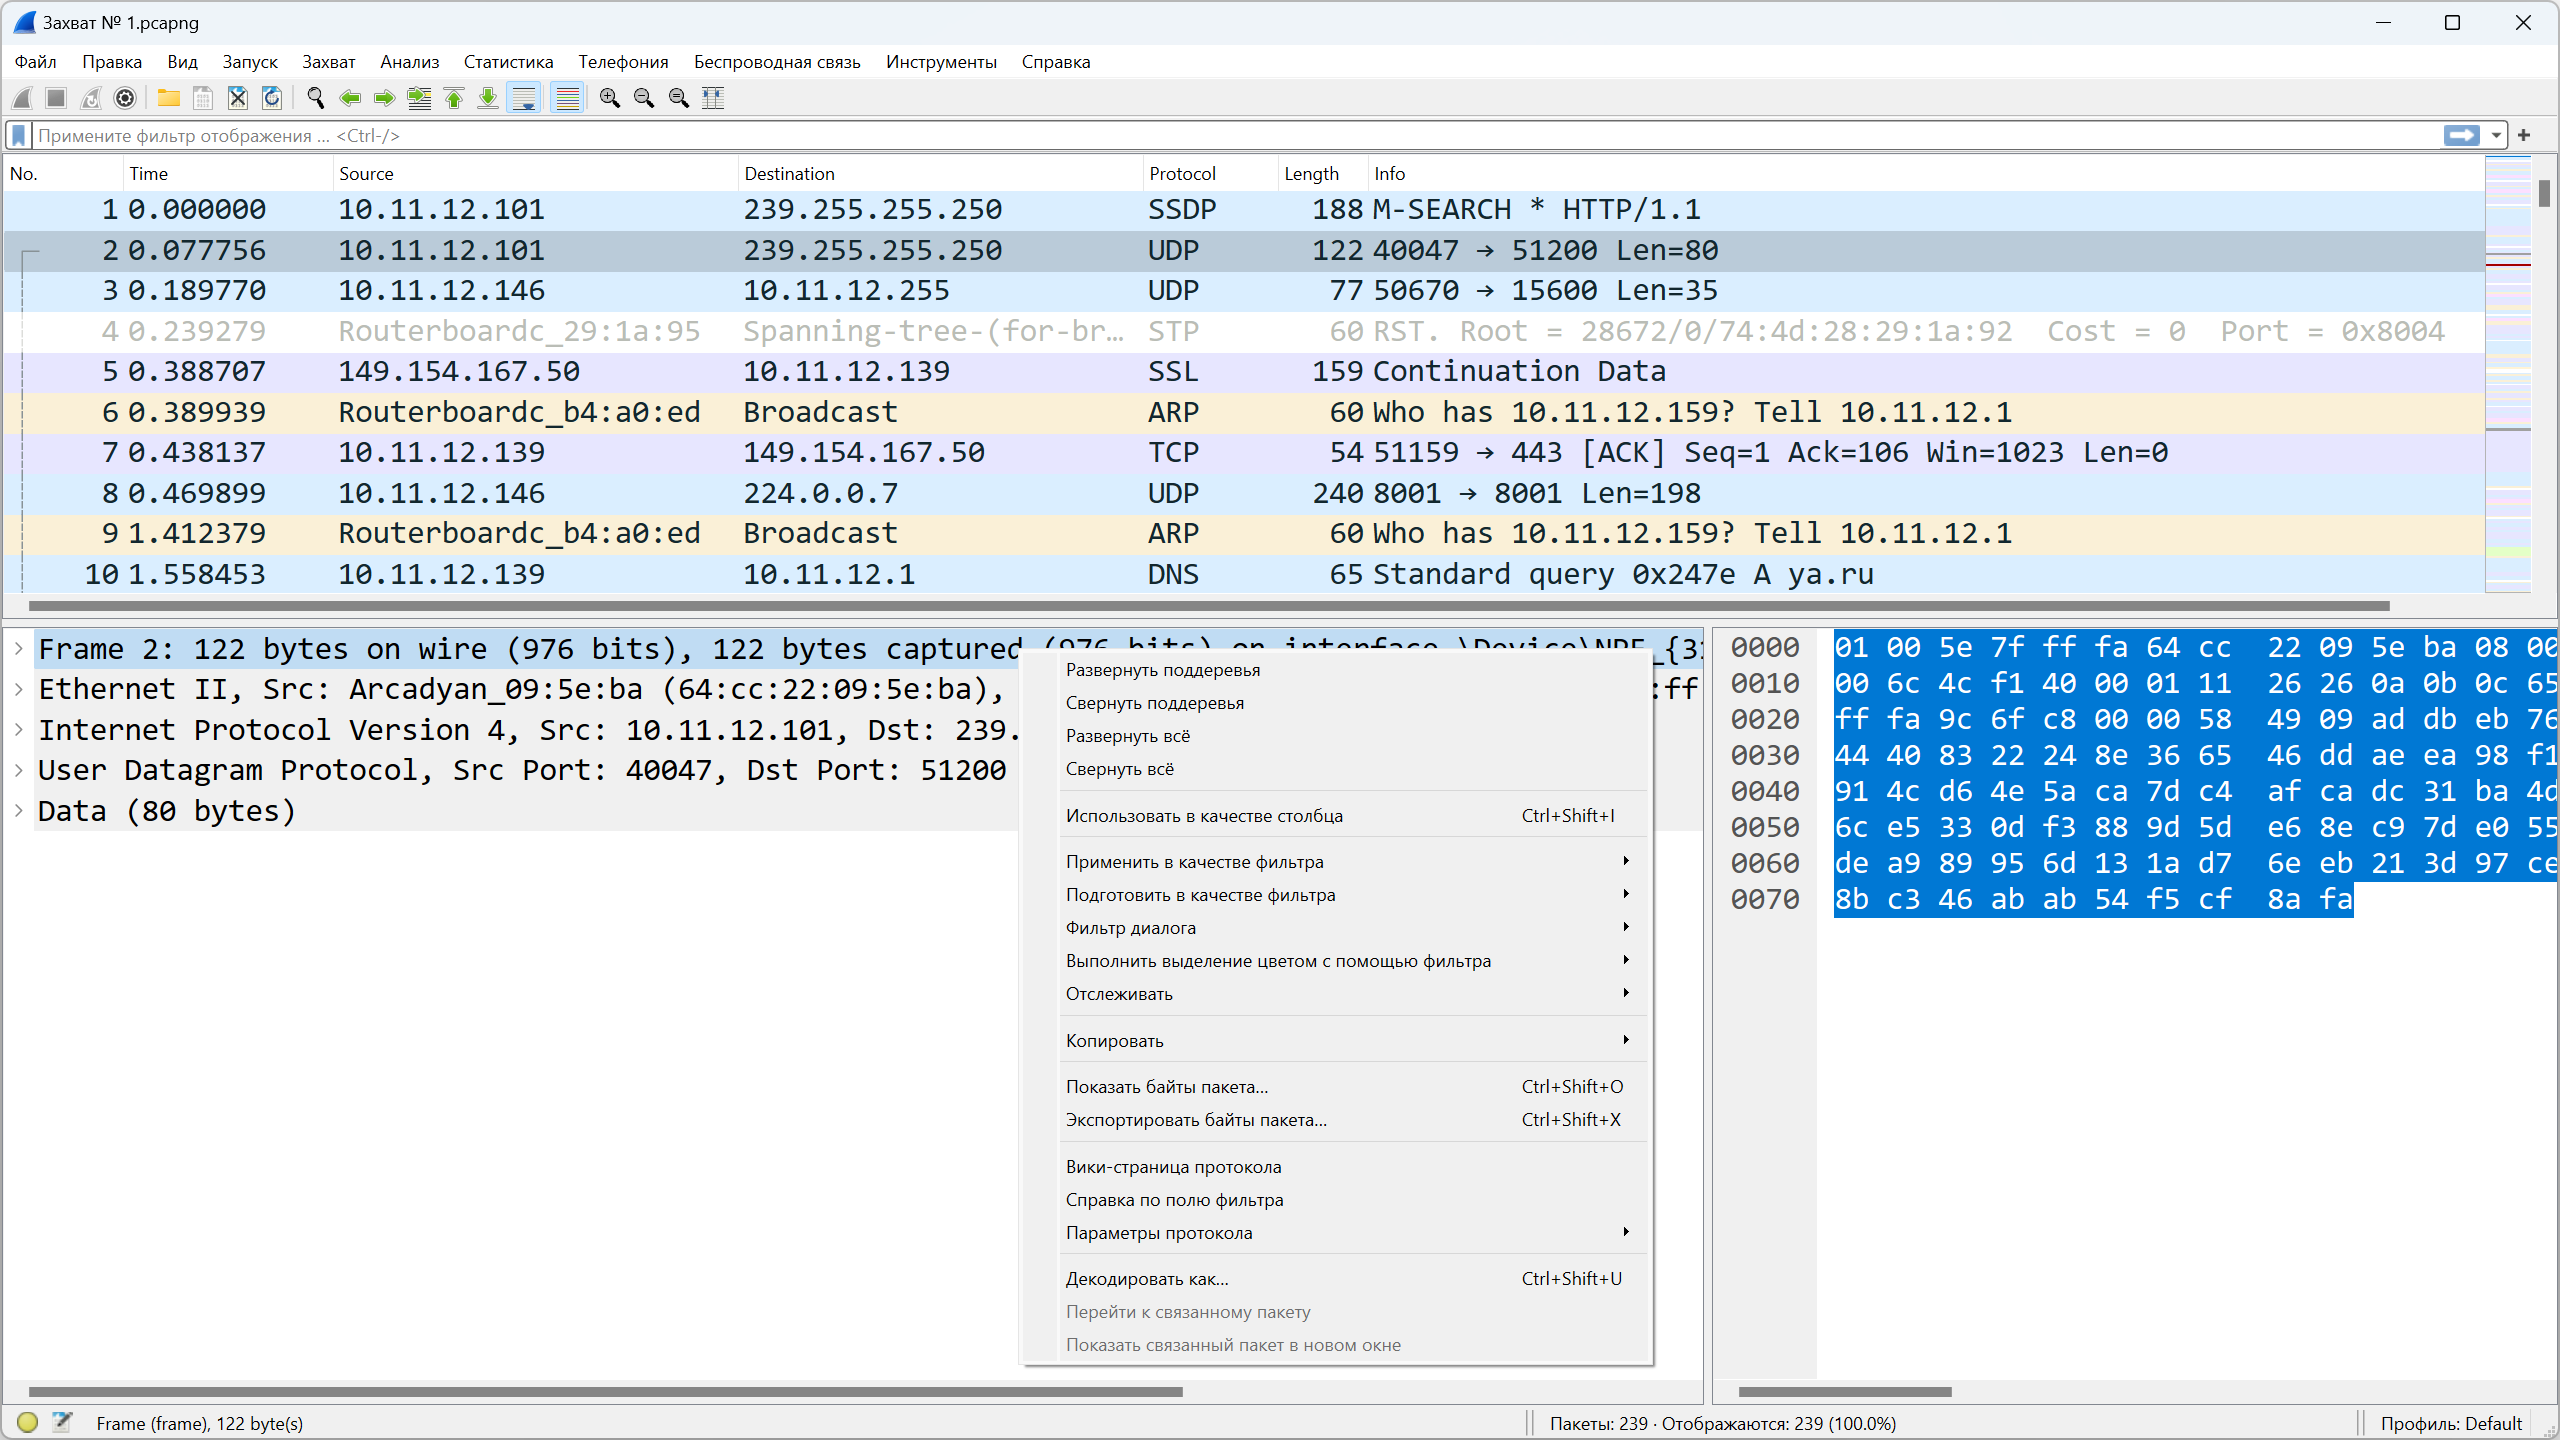Image resolution: width=2560 pixels, height=1440 pixels.
Task: Click the open capture file folder icon
Action: tap(168, 98)
